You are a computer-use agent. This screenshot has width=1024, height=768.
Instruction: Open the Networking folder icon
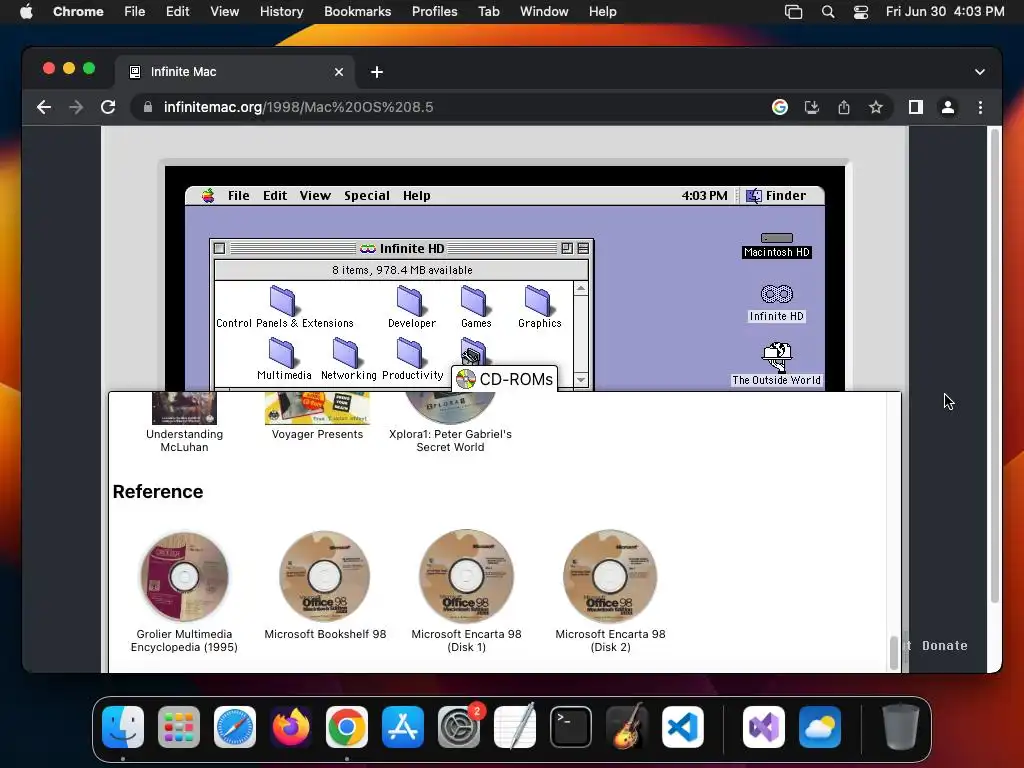[x=345, y=353]
